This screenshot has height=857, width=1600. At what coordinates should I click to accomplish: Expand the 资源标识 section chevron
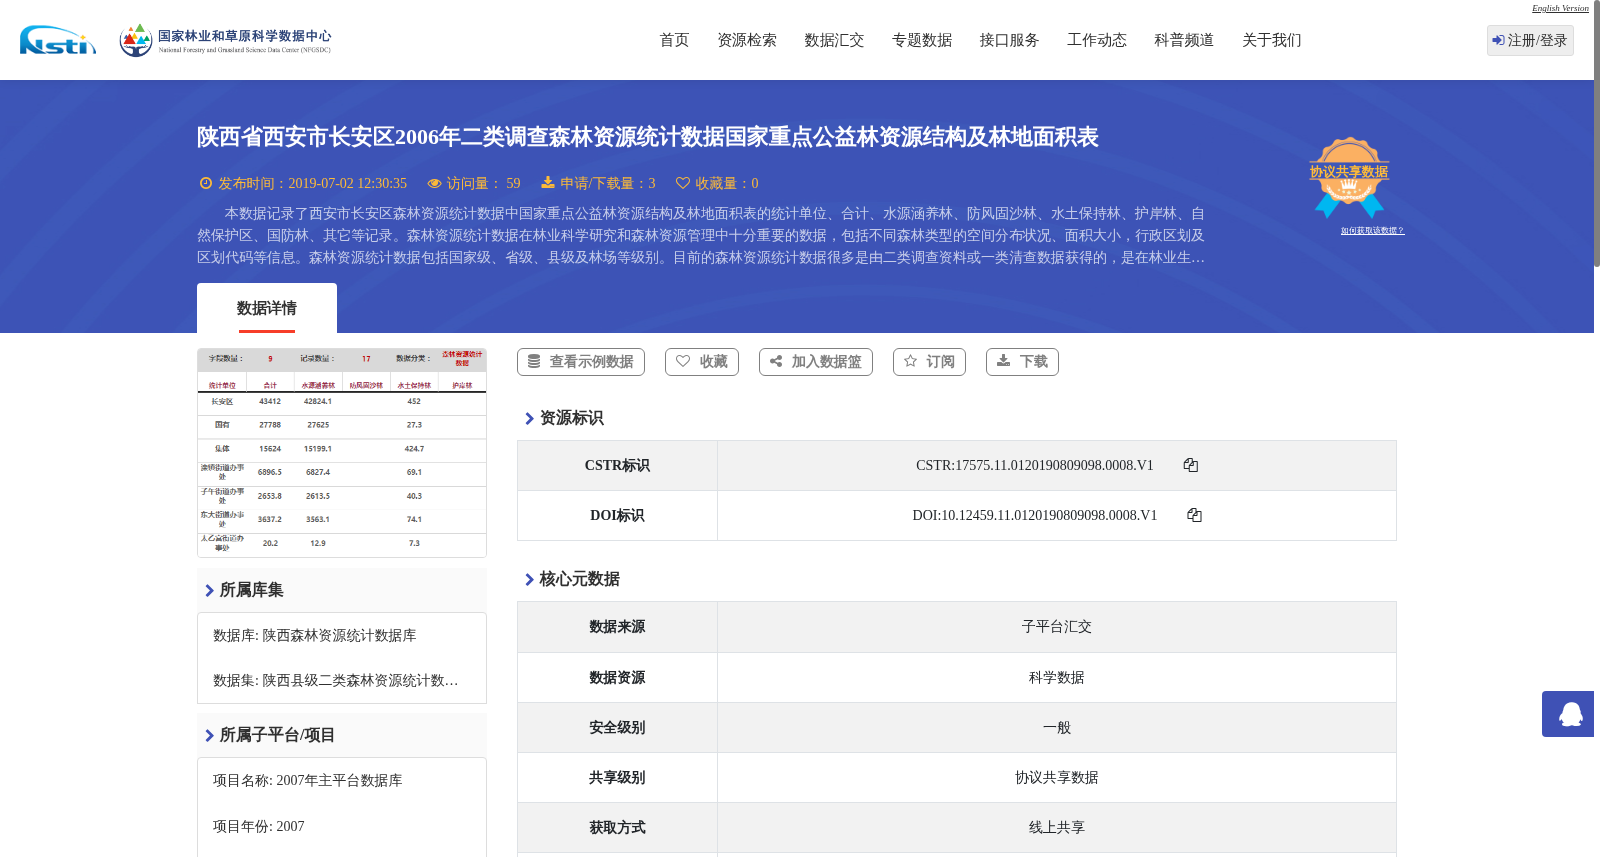[x=529, y=418]
